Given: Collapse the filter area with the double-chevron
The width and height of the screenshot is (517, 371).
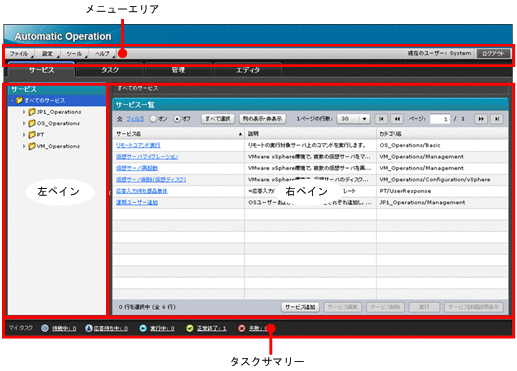Looking at the screenshot, I should (120, 119).
